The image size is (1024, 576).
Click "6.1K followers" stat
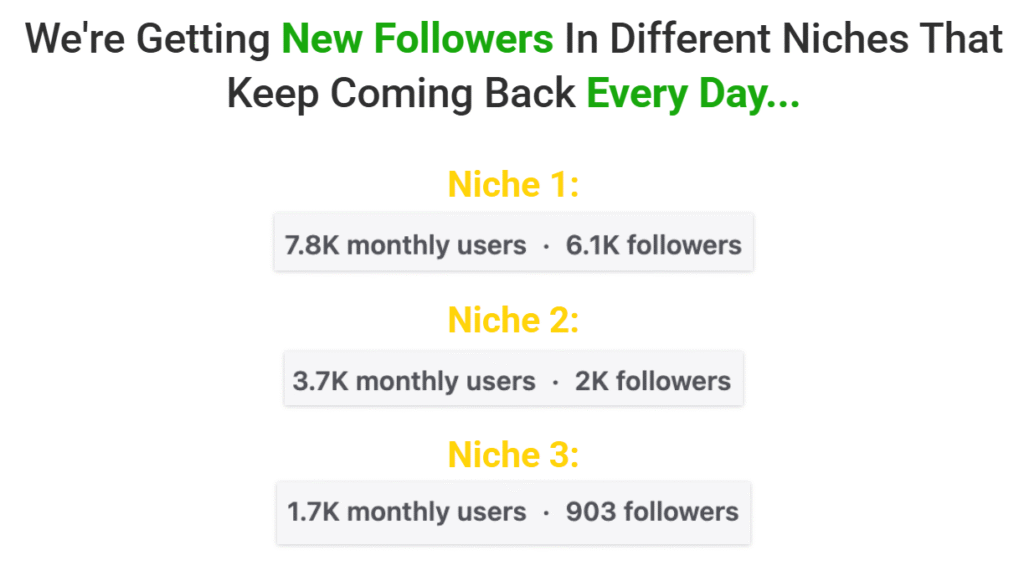654,245
